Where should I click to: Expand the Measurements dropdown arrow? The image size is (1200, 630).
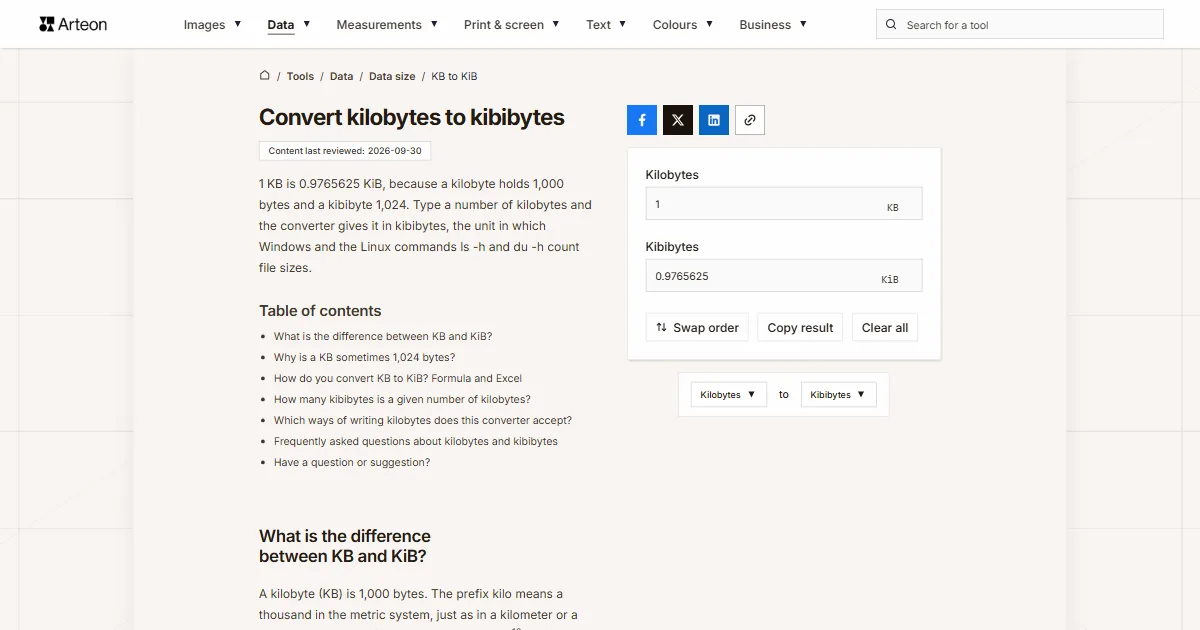click(434, 24)
